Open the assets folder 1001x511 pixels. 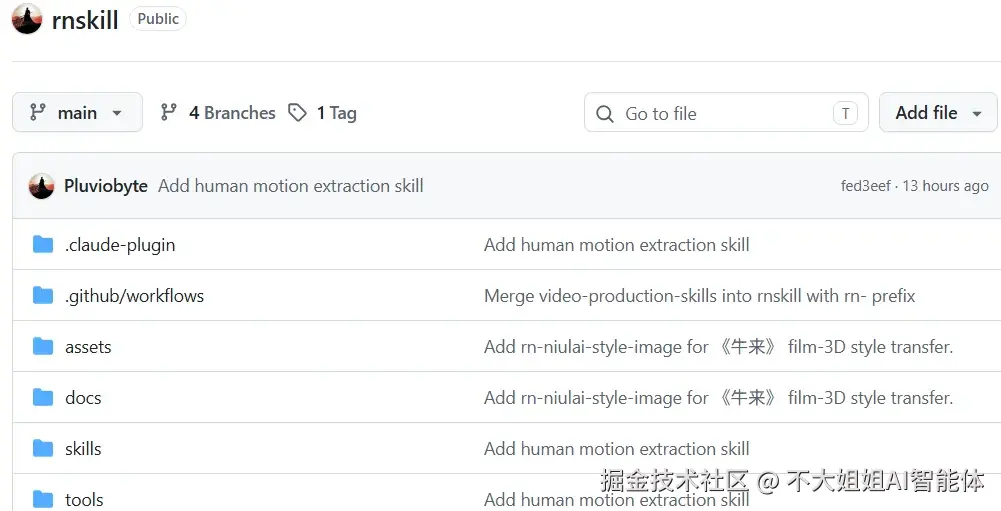tap(88, 347)
